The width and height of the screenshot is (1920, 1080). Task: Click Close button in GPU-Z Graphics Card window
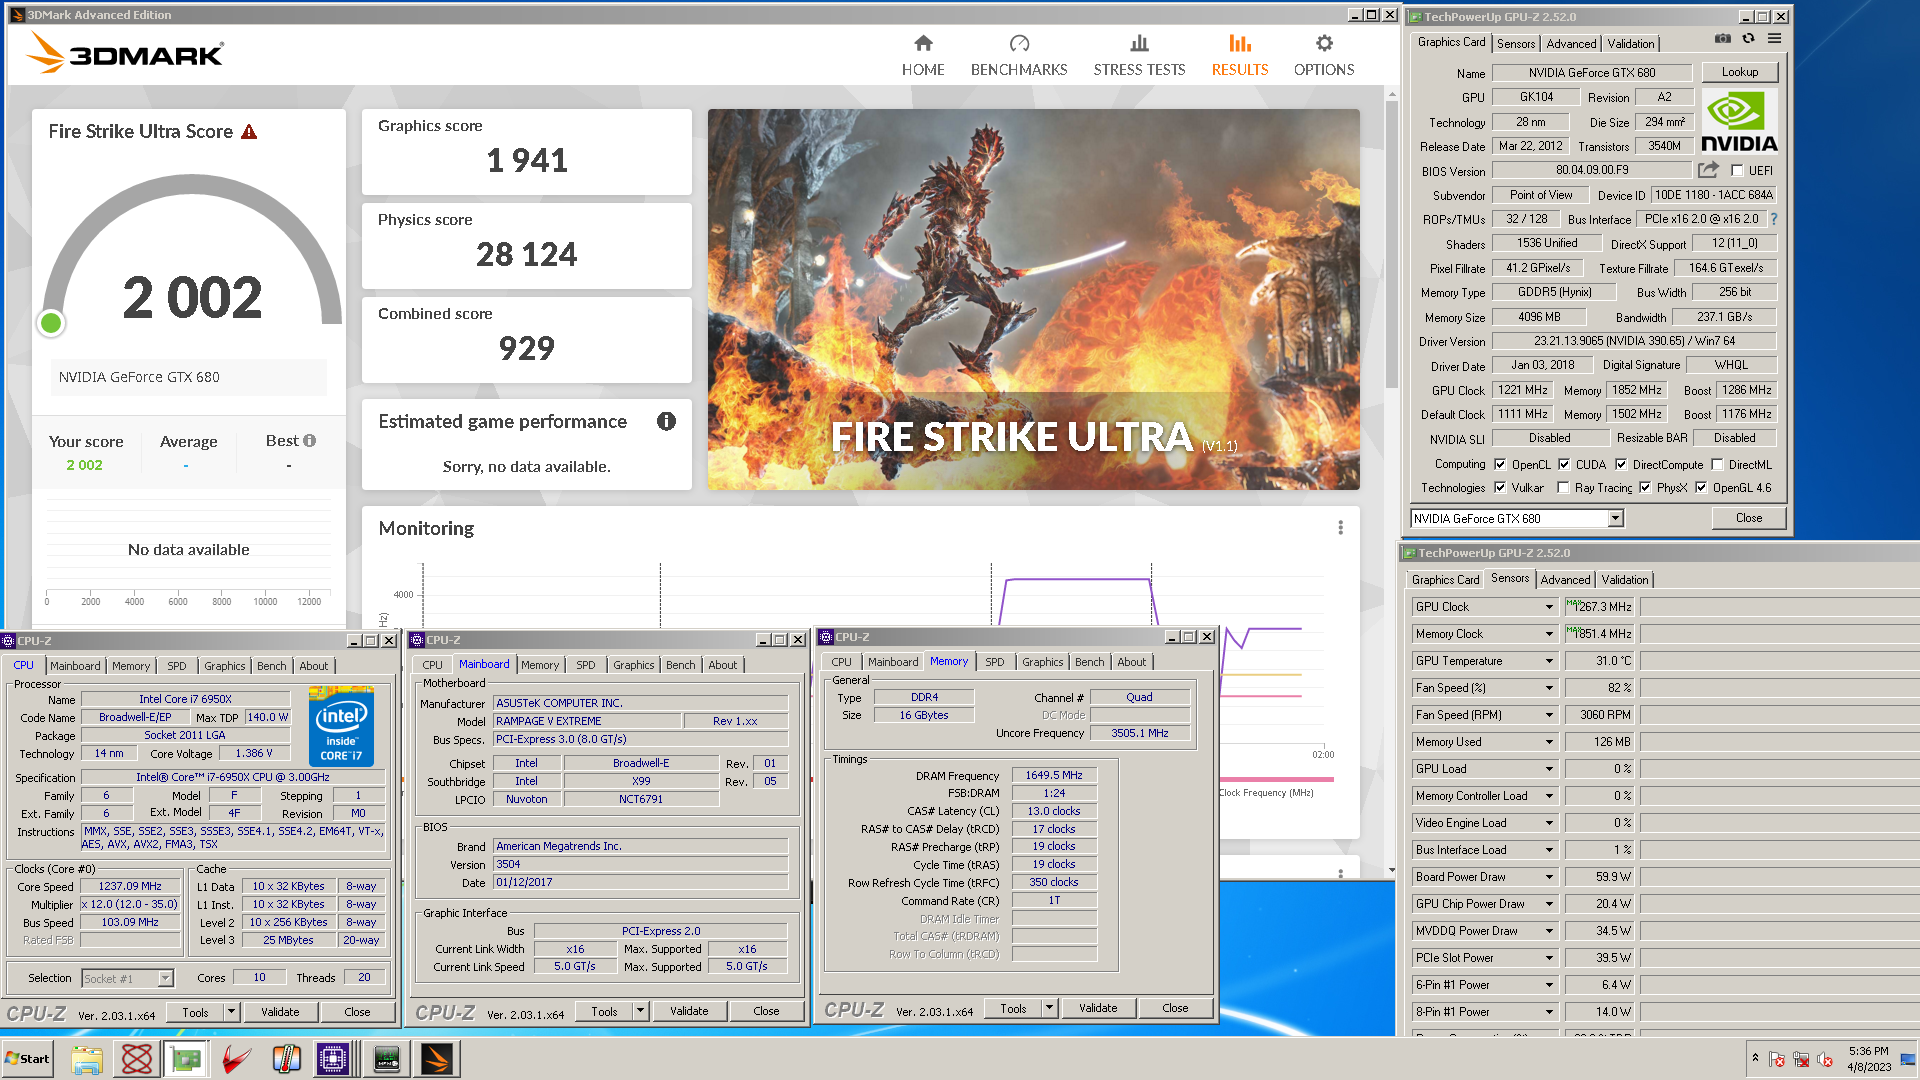point(1748,518)
